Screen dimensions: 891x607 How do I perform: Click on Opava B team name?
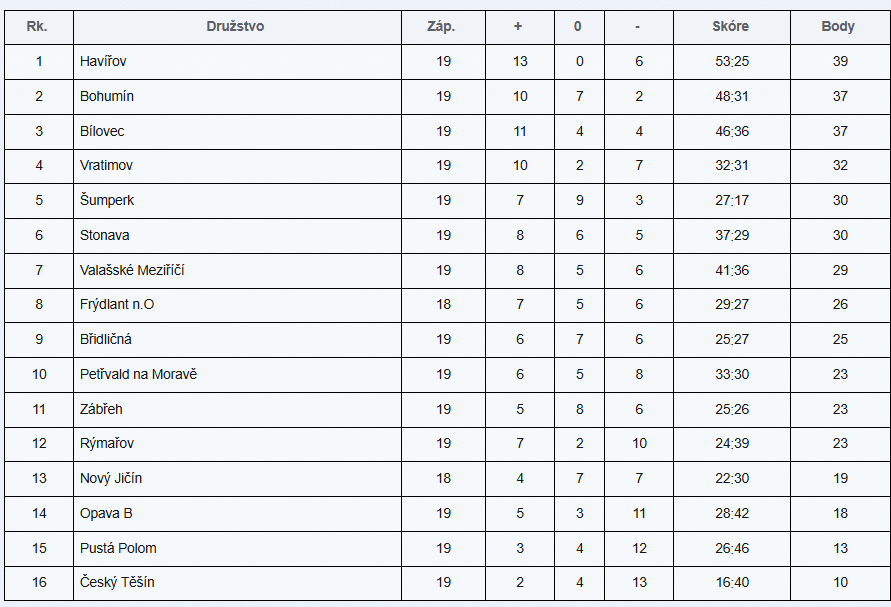[106, 513]
